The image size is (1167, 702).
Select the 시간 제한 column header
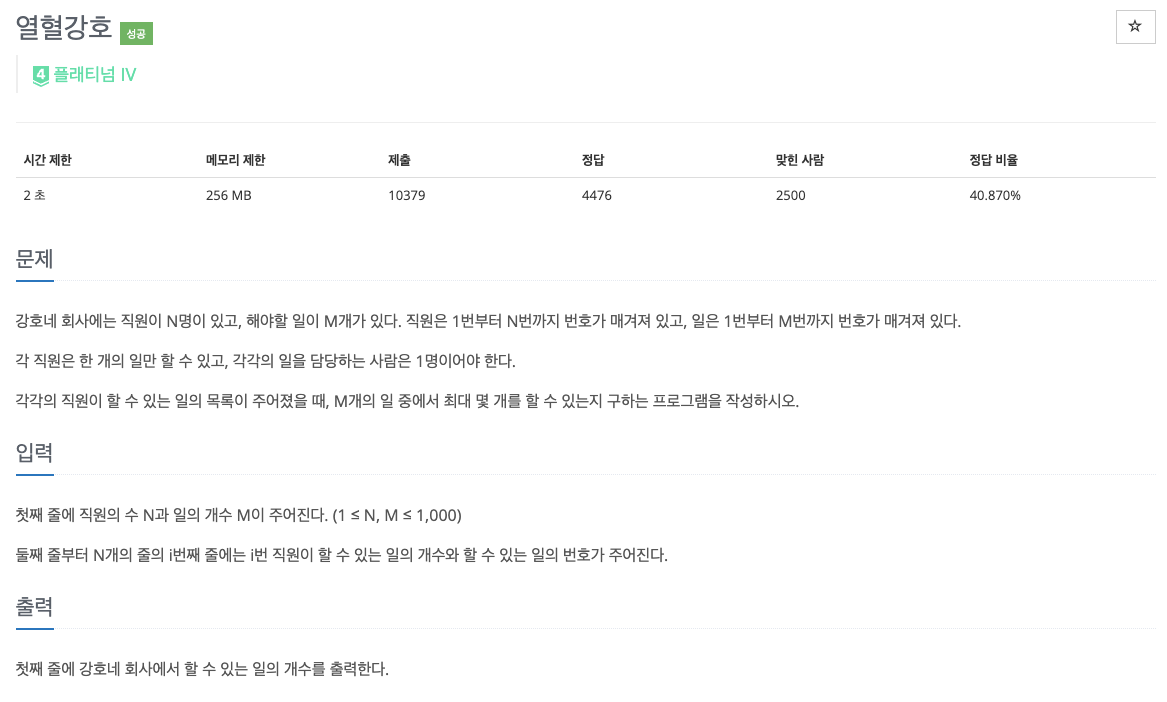pos(47,160)
